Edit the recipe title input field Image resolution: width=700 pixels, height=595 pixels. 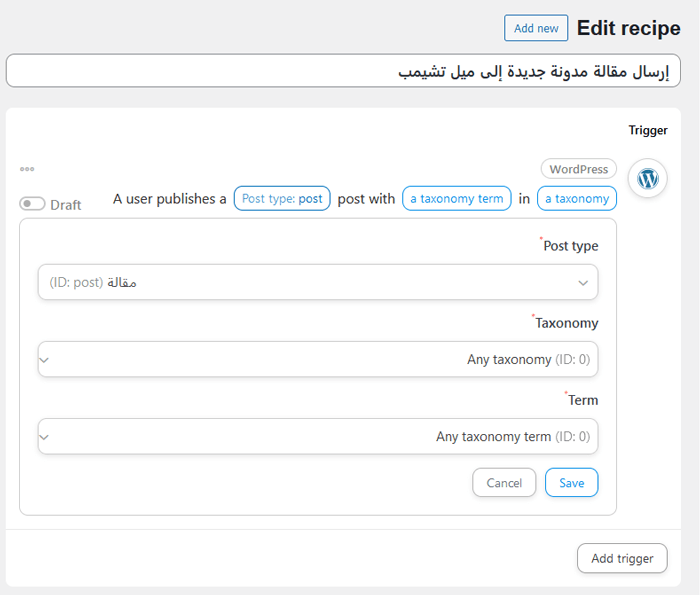point(343,71)
